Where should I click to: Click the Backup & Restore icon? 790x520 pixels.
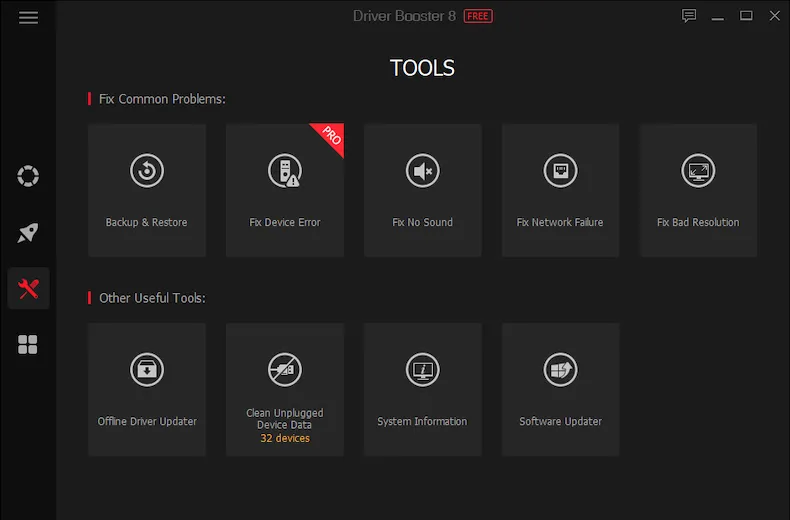coord(147,170)
